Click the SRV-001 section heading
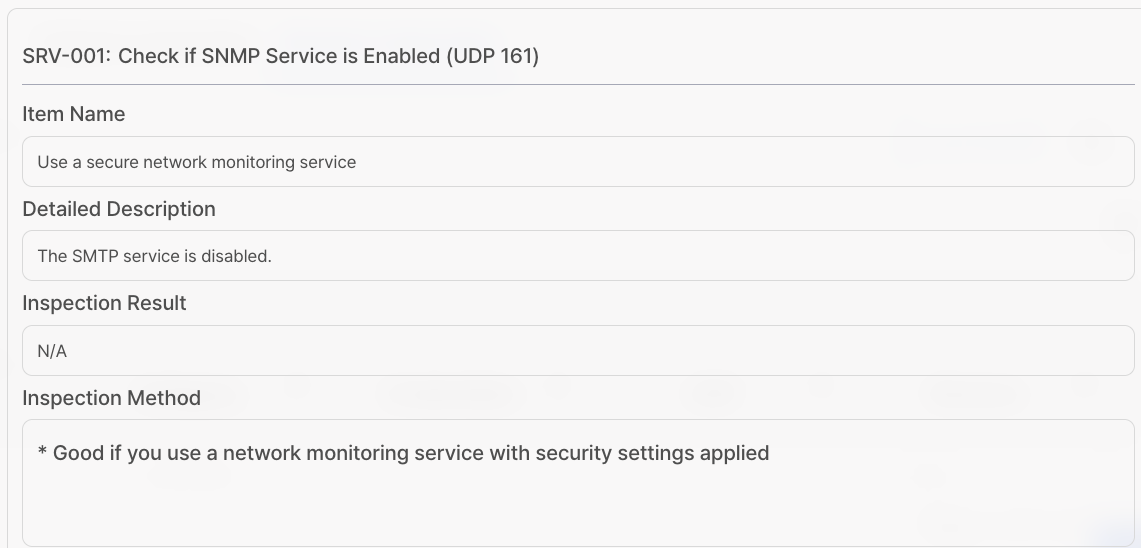This screenshot has width=1141, height=548. click(x=280, y=56)
